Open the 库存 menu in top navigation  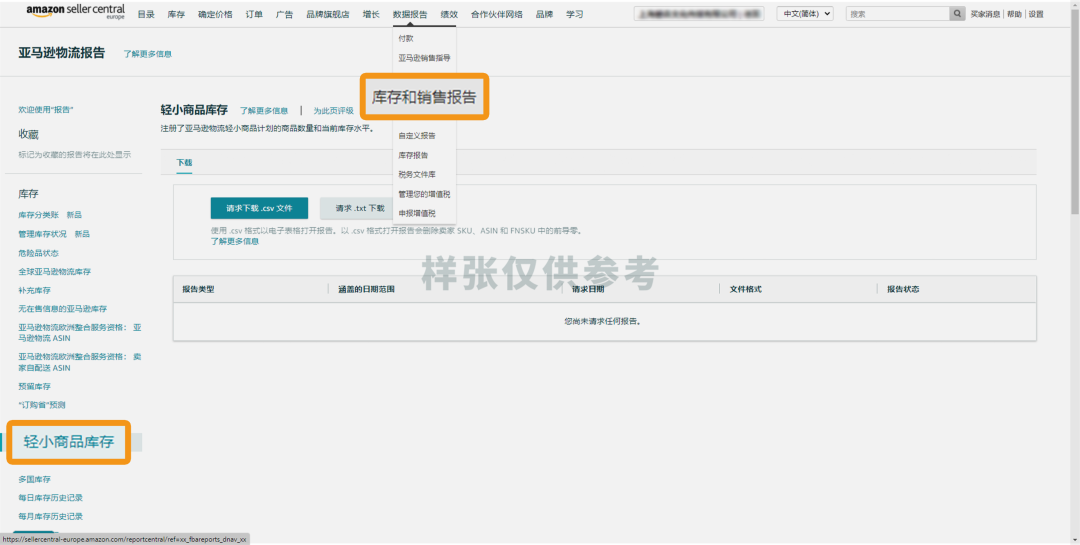tap(176, 14)
